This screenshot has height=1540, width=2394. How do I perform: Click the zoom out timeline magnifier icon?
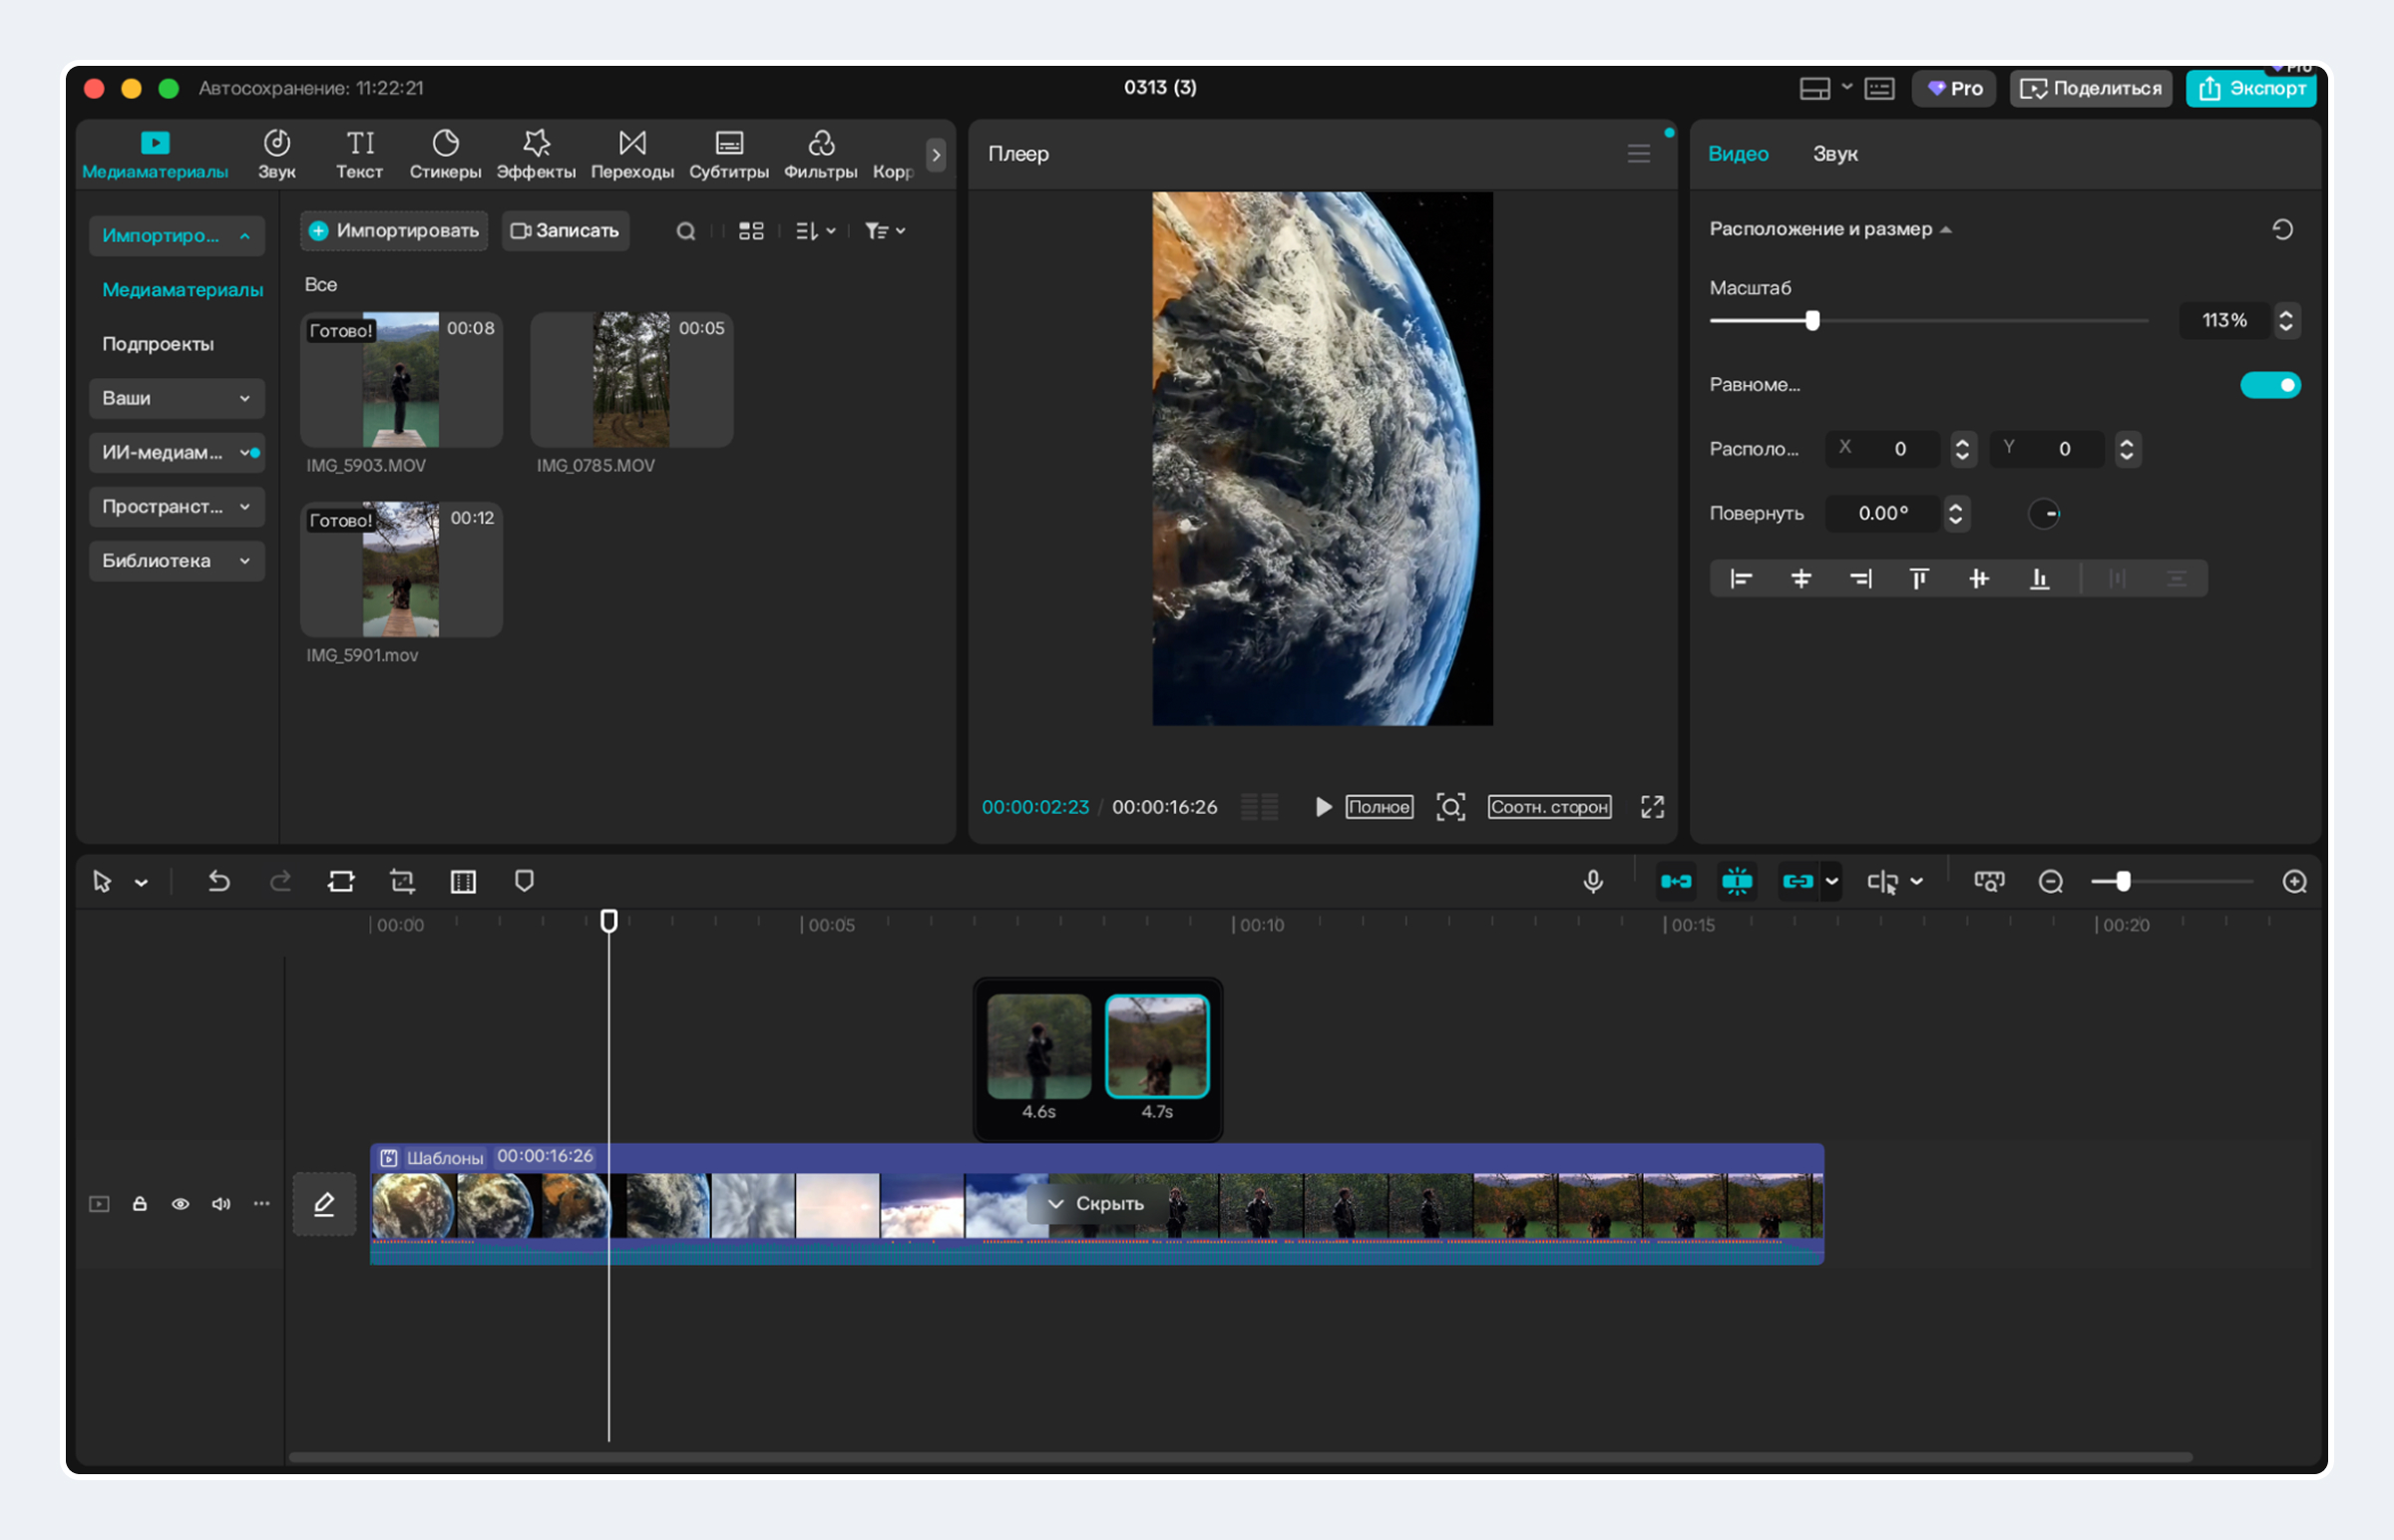point(2051,881)
